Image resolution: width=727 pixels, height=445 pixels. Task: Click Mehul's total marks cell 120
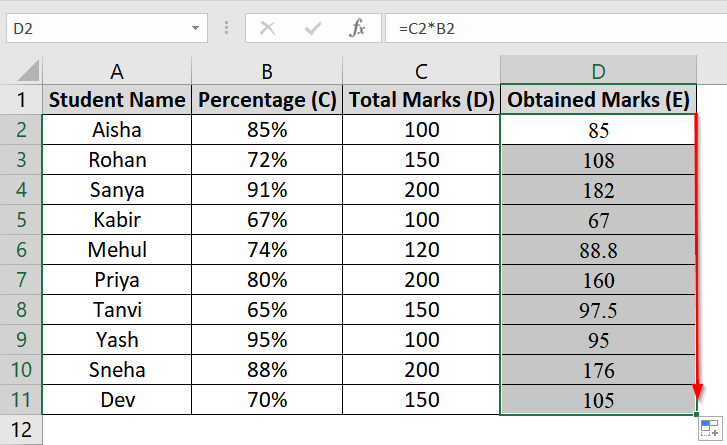[x=421, y=249]
